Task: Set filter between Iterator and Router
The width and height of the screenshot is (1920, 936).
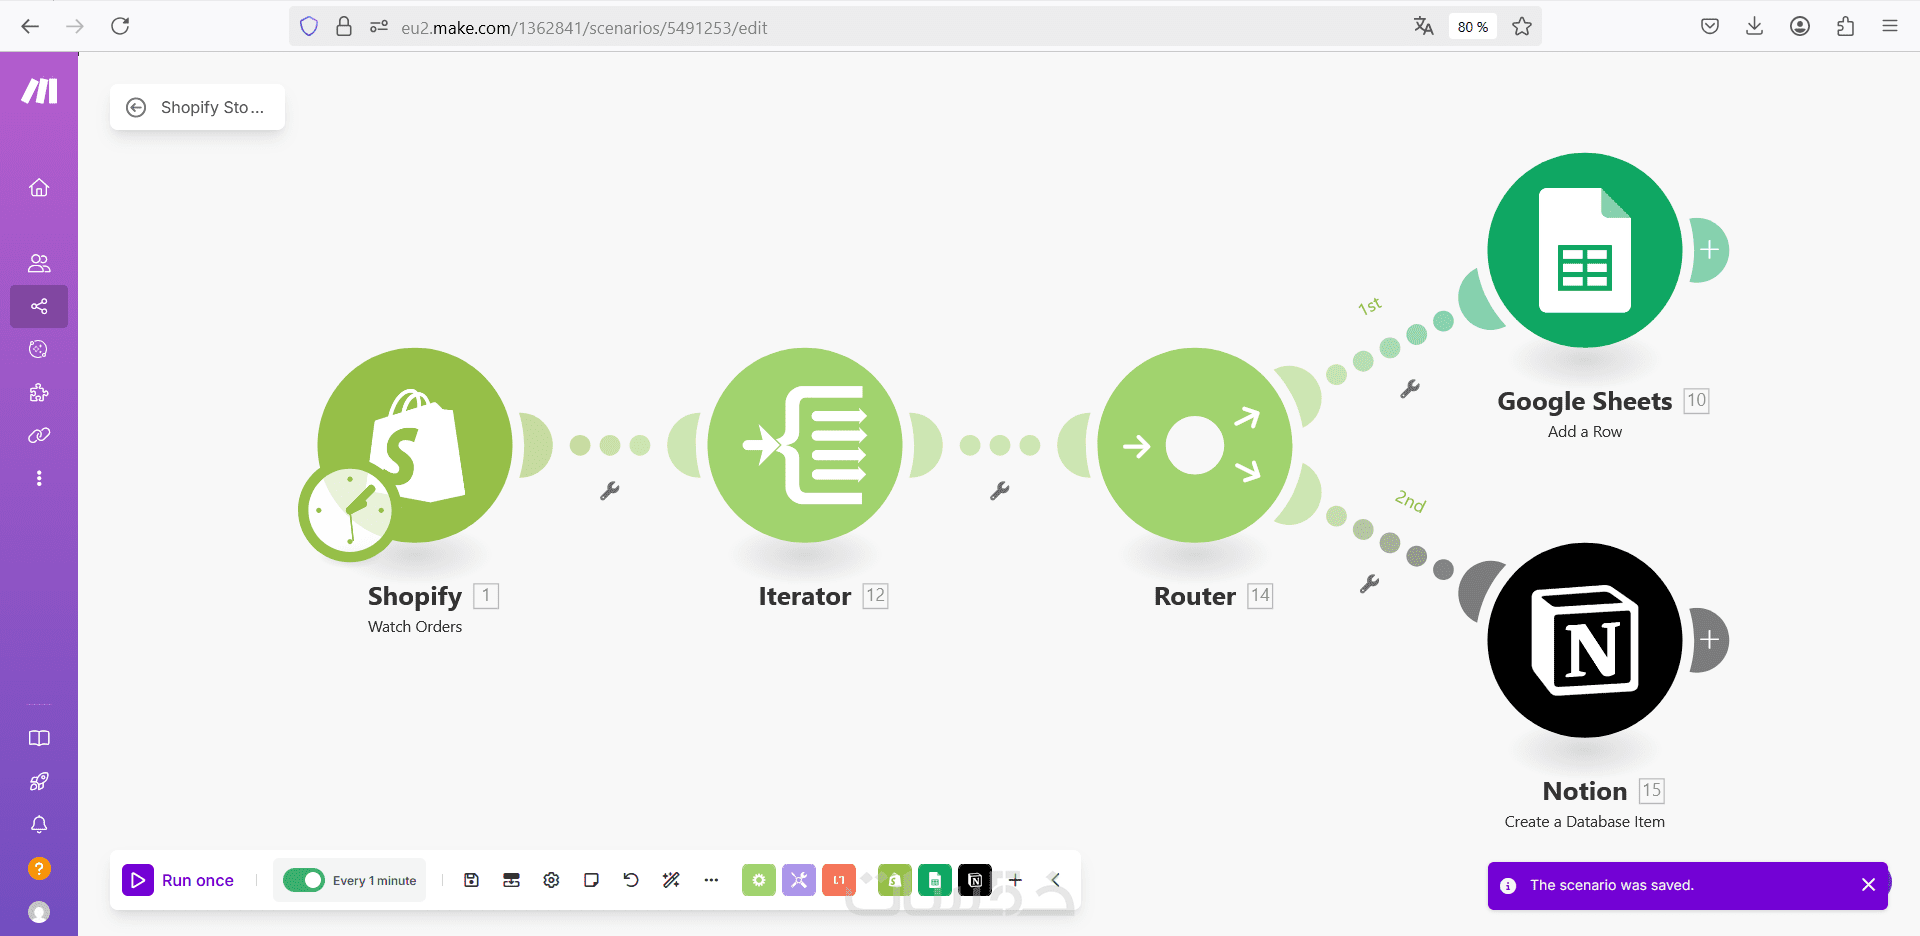Action: [x=1000, y=490]
